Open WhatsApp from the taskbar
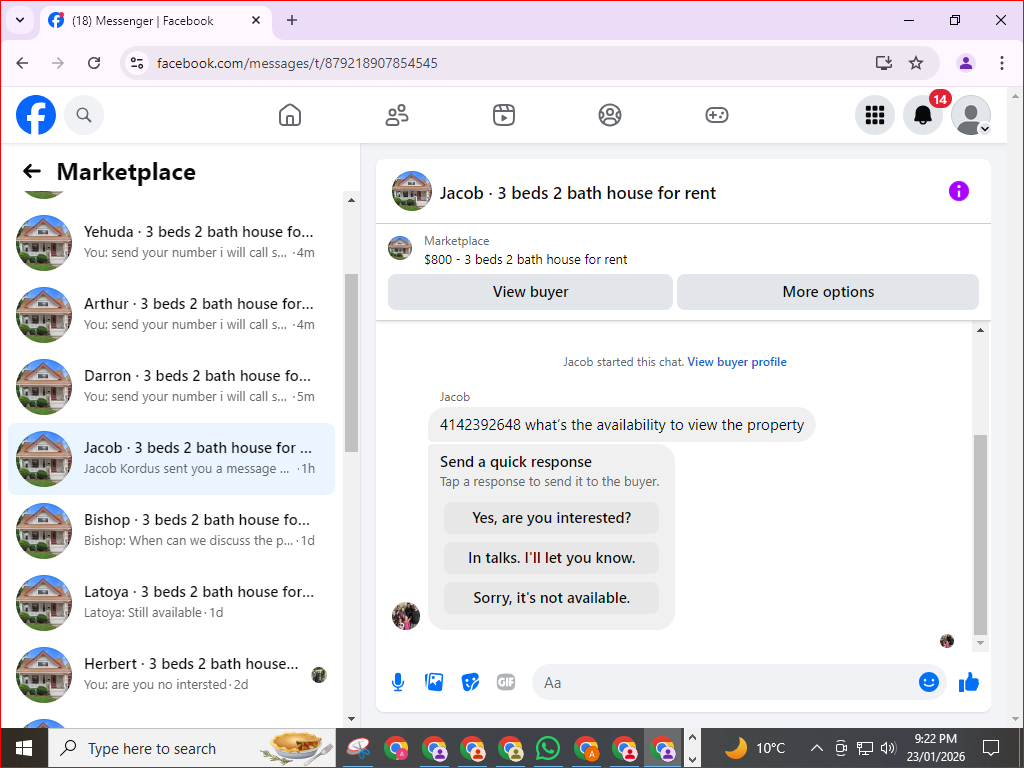Viewport: 1024px width, 768px height. (x=548, y=748)
